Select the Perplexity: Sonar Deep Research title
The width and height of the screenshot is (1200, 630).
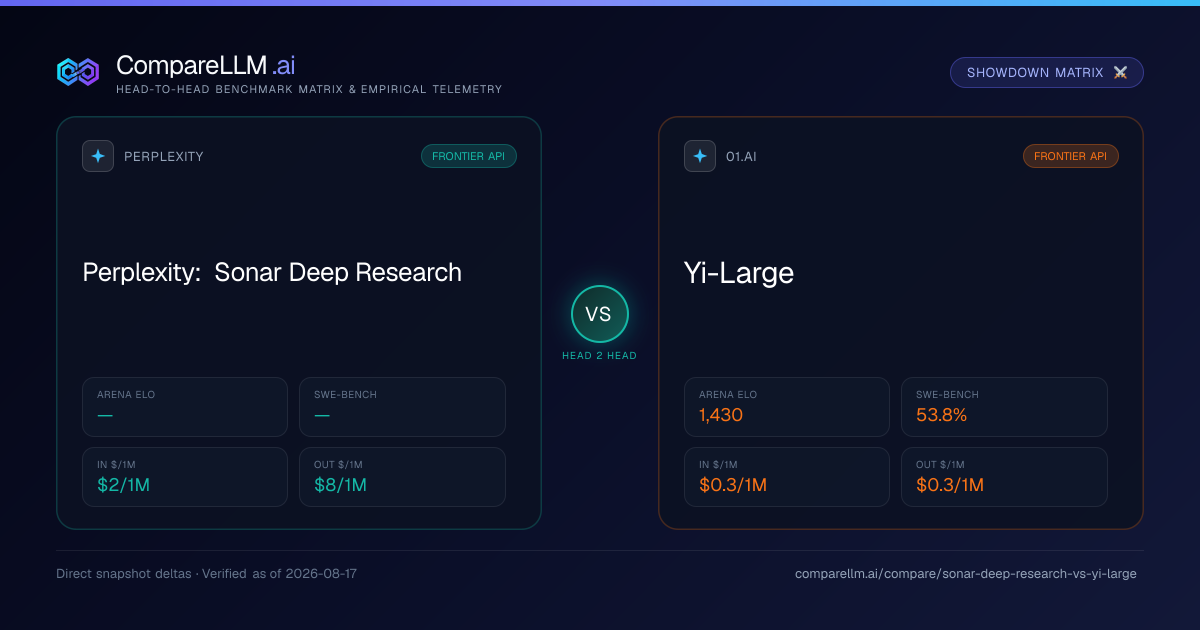pyautogui.click(x=272, y=272)
